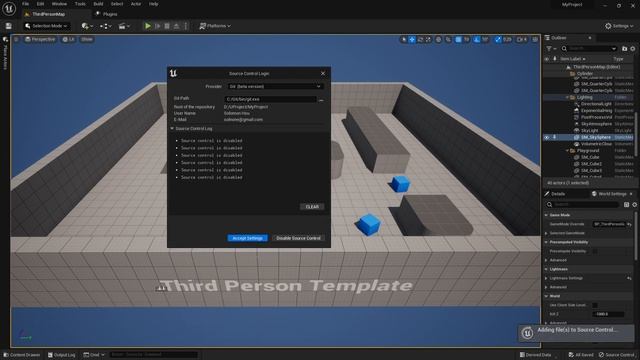Open camera speed setting
Screen dimensions: 640x360
coord(522,40)
